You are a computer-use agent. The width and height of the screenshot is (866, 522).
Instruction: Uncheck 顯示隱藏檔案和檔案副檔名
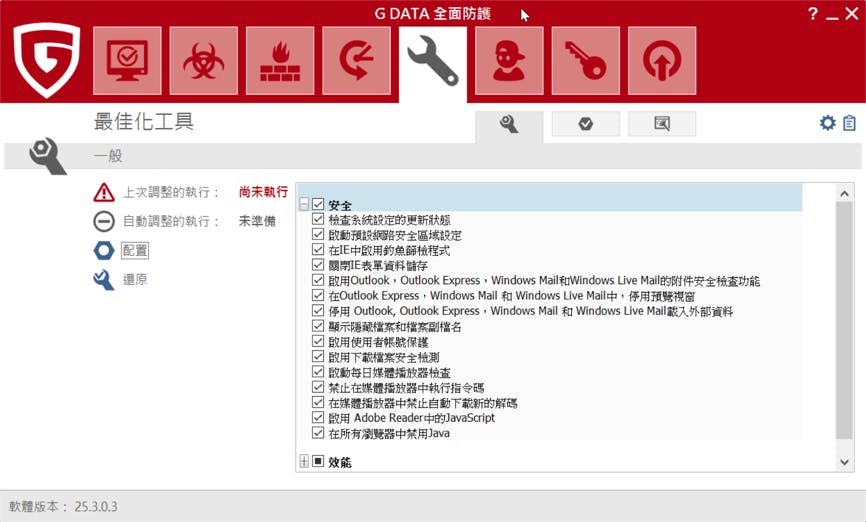coord(318,326)
